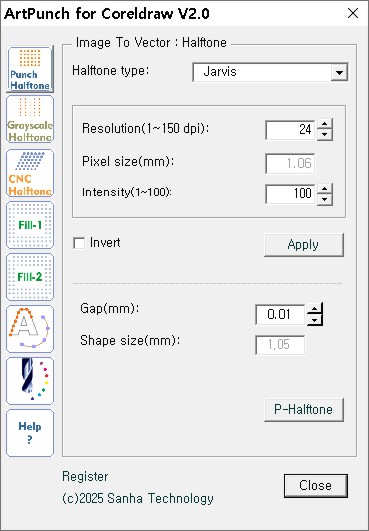Decrease Intensity with the down spinner arrow

pyautogui.click(x=325, y=199)
